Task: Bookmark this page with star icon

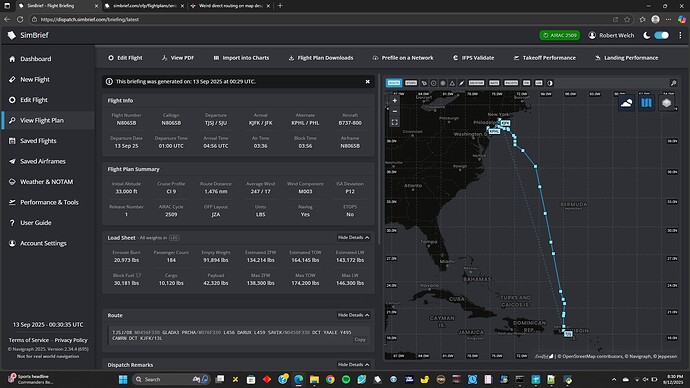Action: [627, 19]
